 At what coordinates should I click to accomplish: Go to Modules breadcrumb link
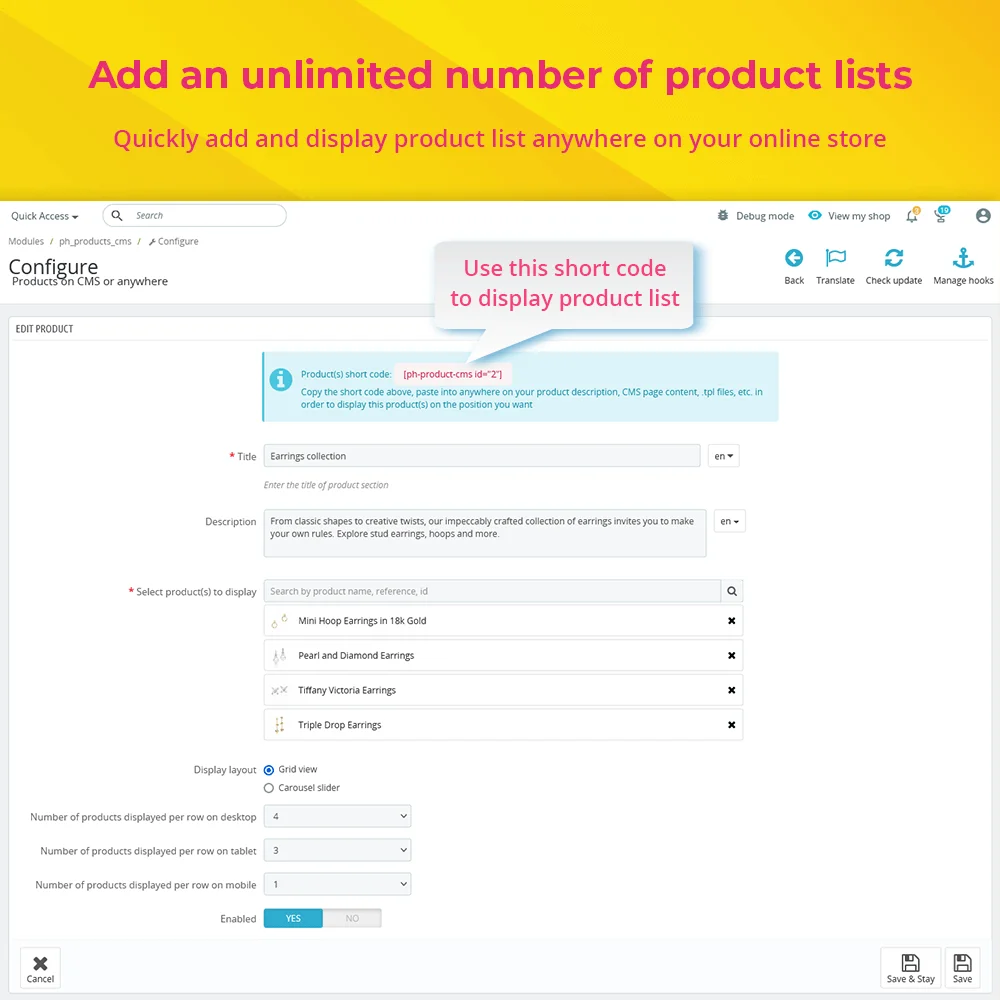tap(26, 242)
